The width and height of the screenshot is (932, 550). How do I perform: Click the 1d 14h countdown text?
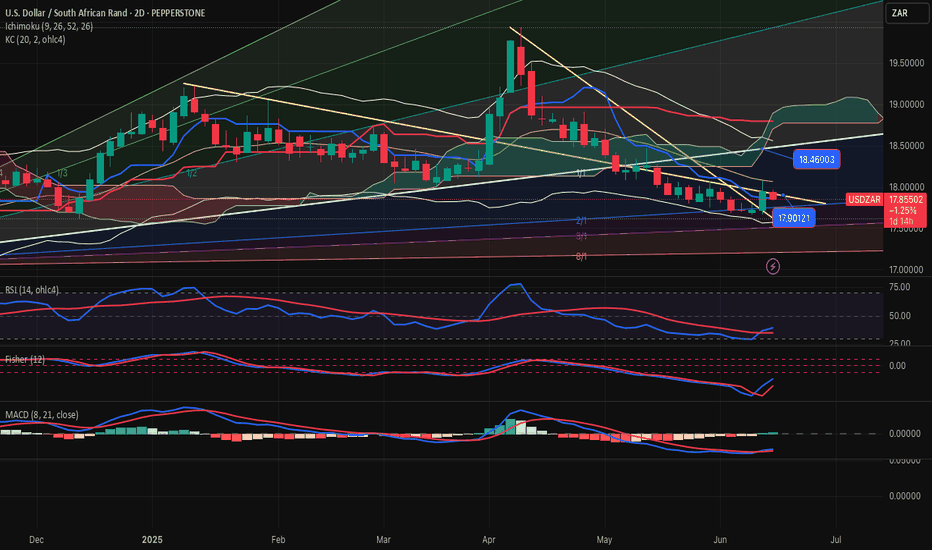tap(901, 221)
